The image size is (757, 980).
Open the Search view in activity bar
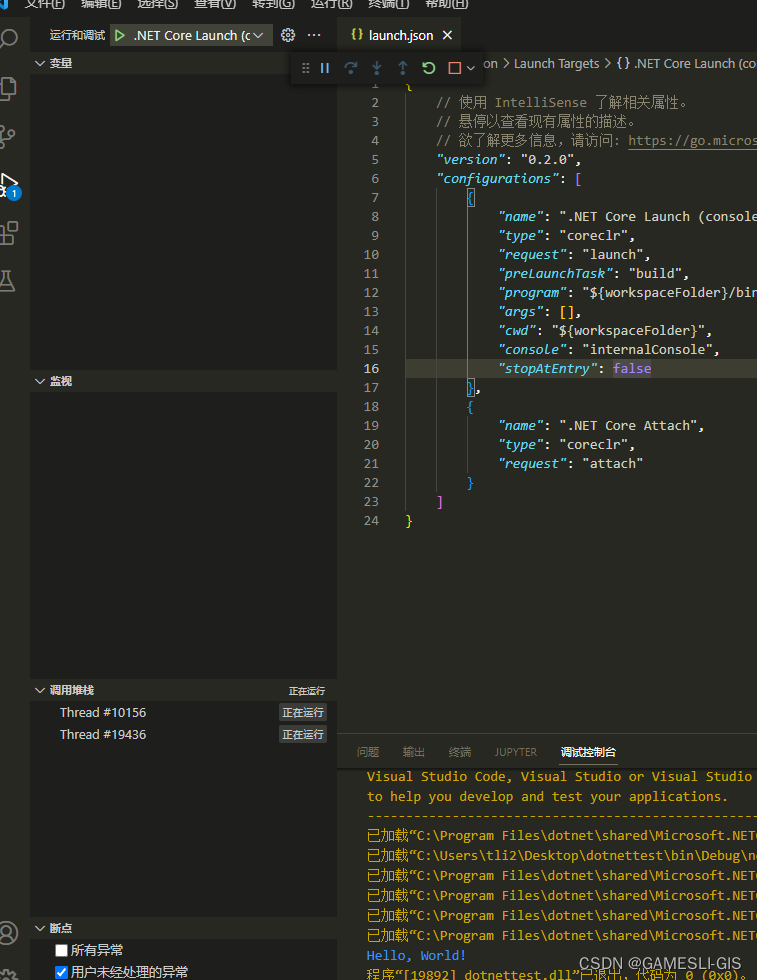pos(8,39)
